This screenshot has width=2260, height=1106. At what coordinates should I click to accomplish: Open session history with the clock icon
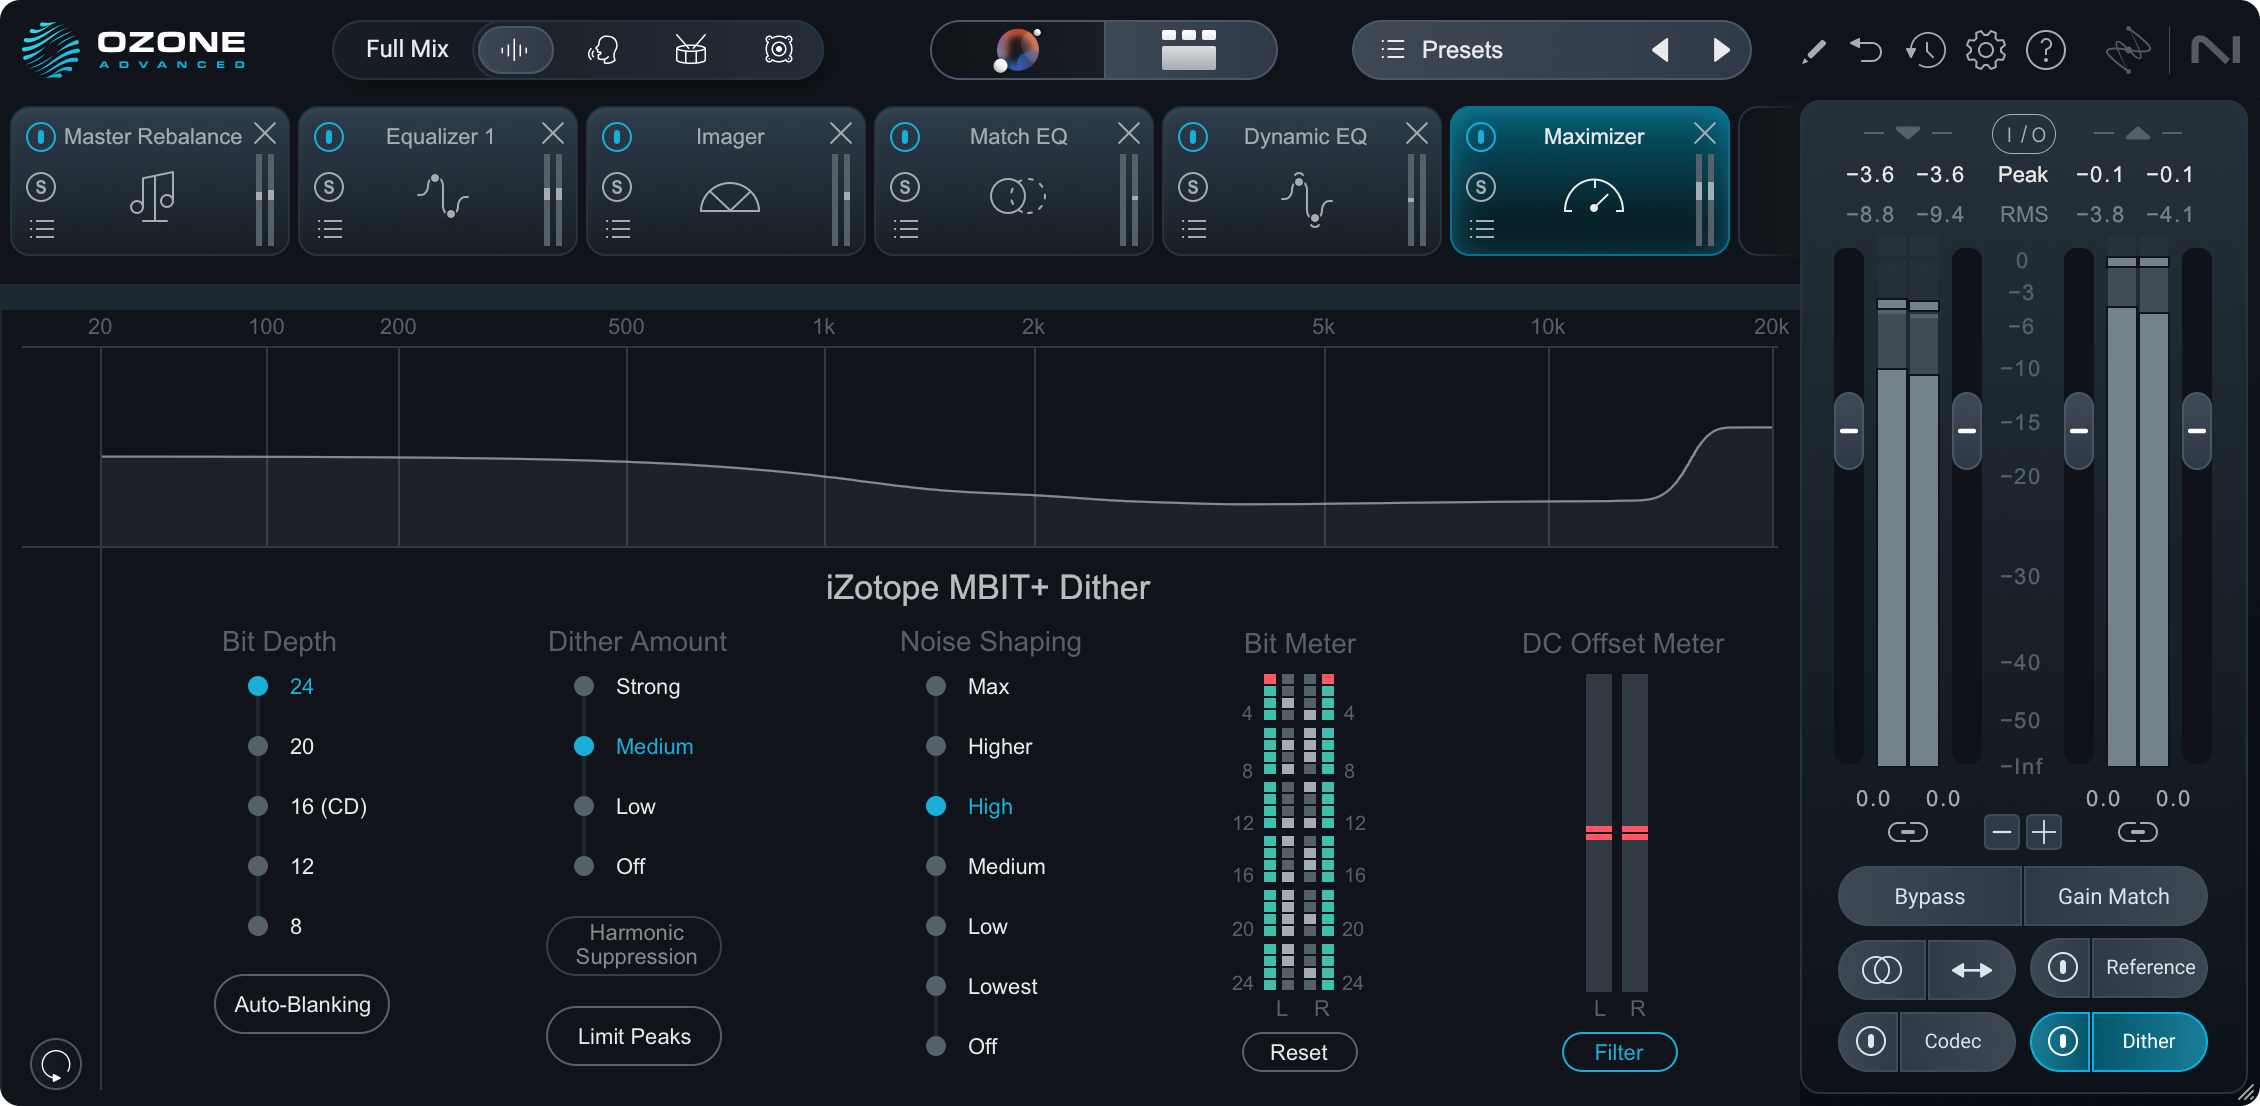1925,49
